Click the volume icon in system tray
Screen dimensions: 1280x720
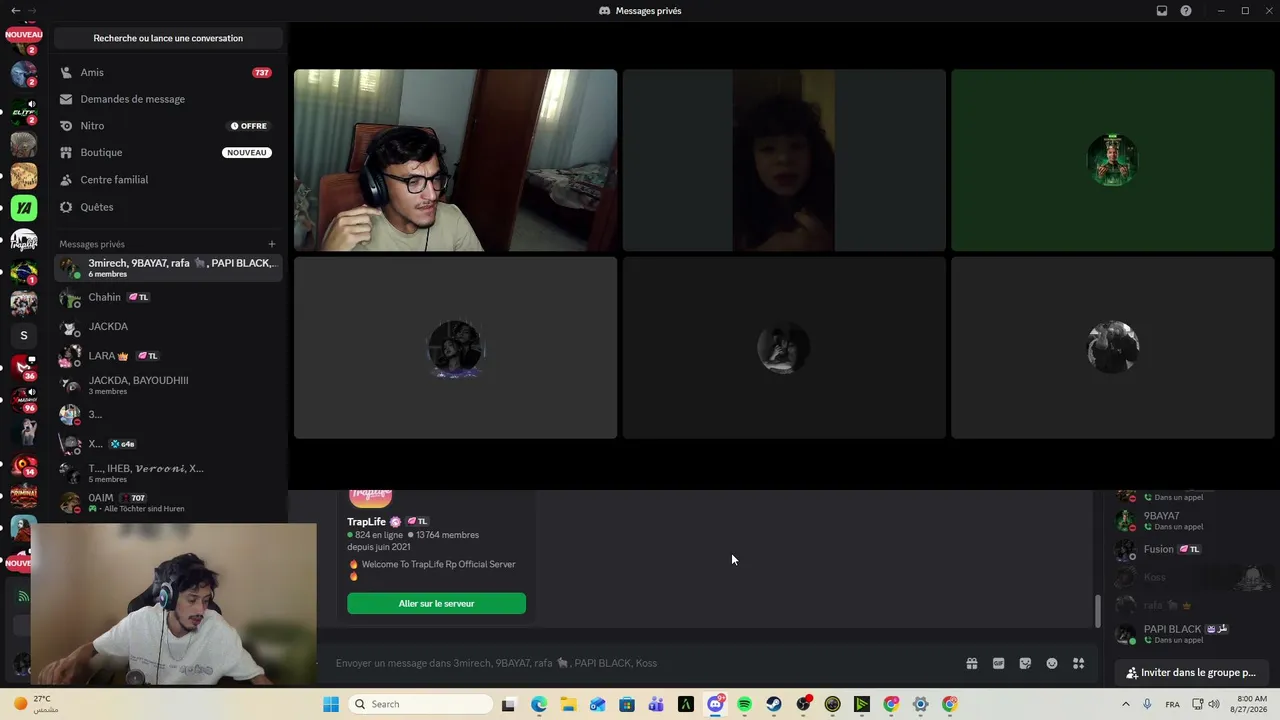pos(1214,704)
